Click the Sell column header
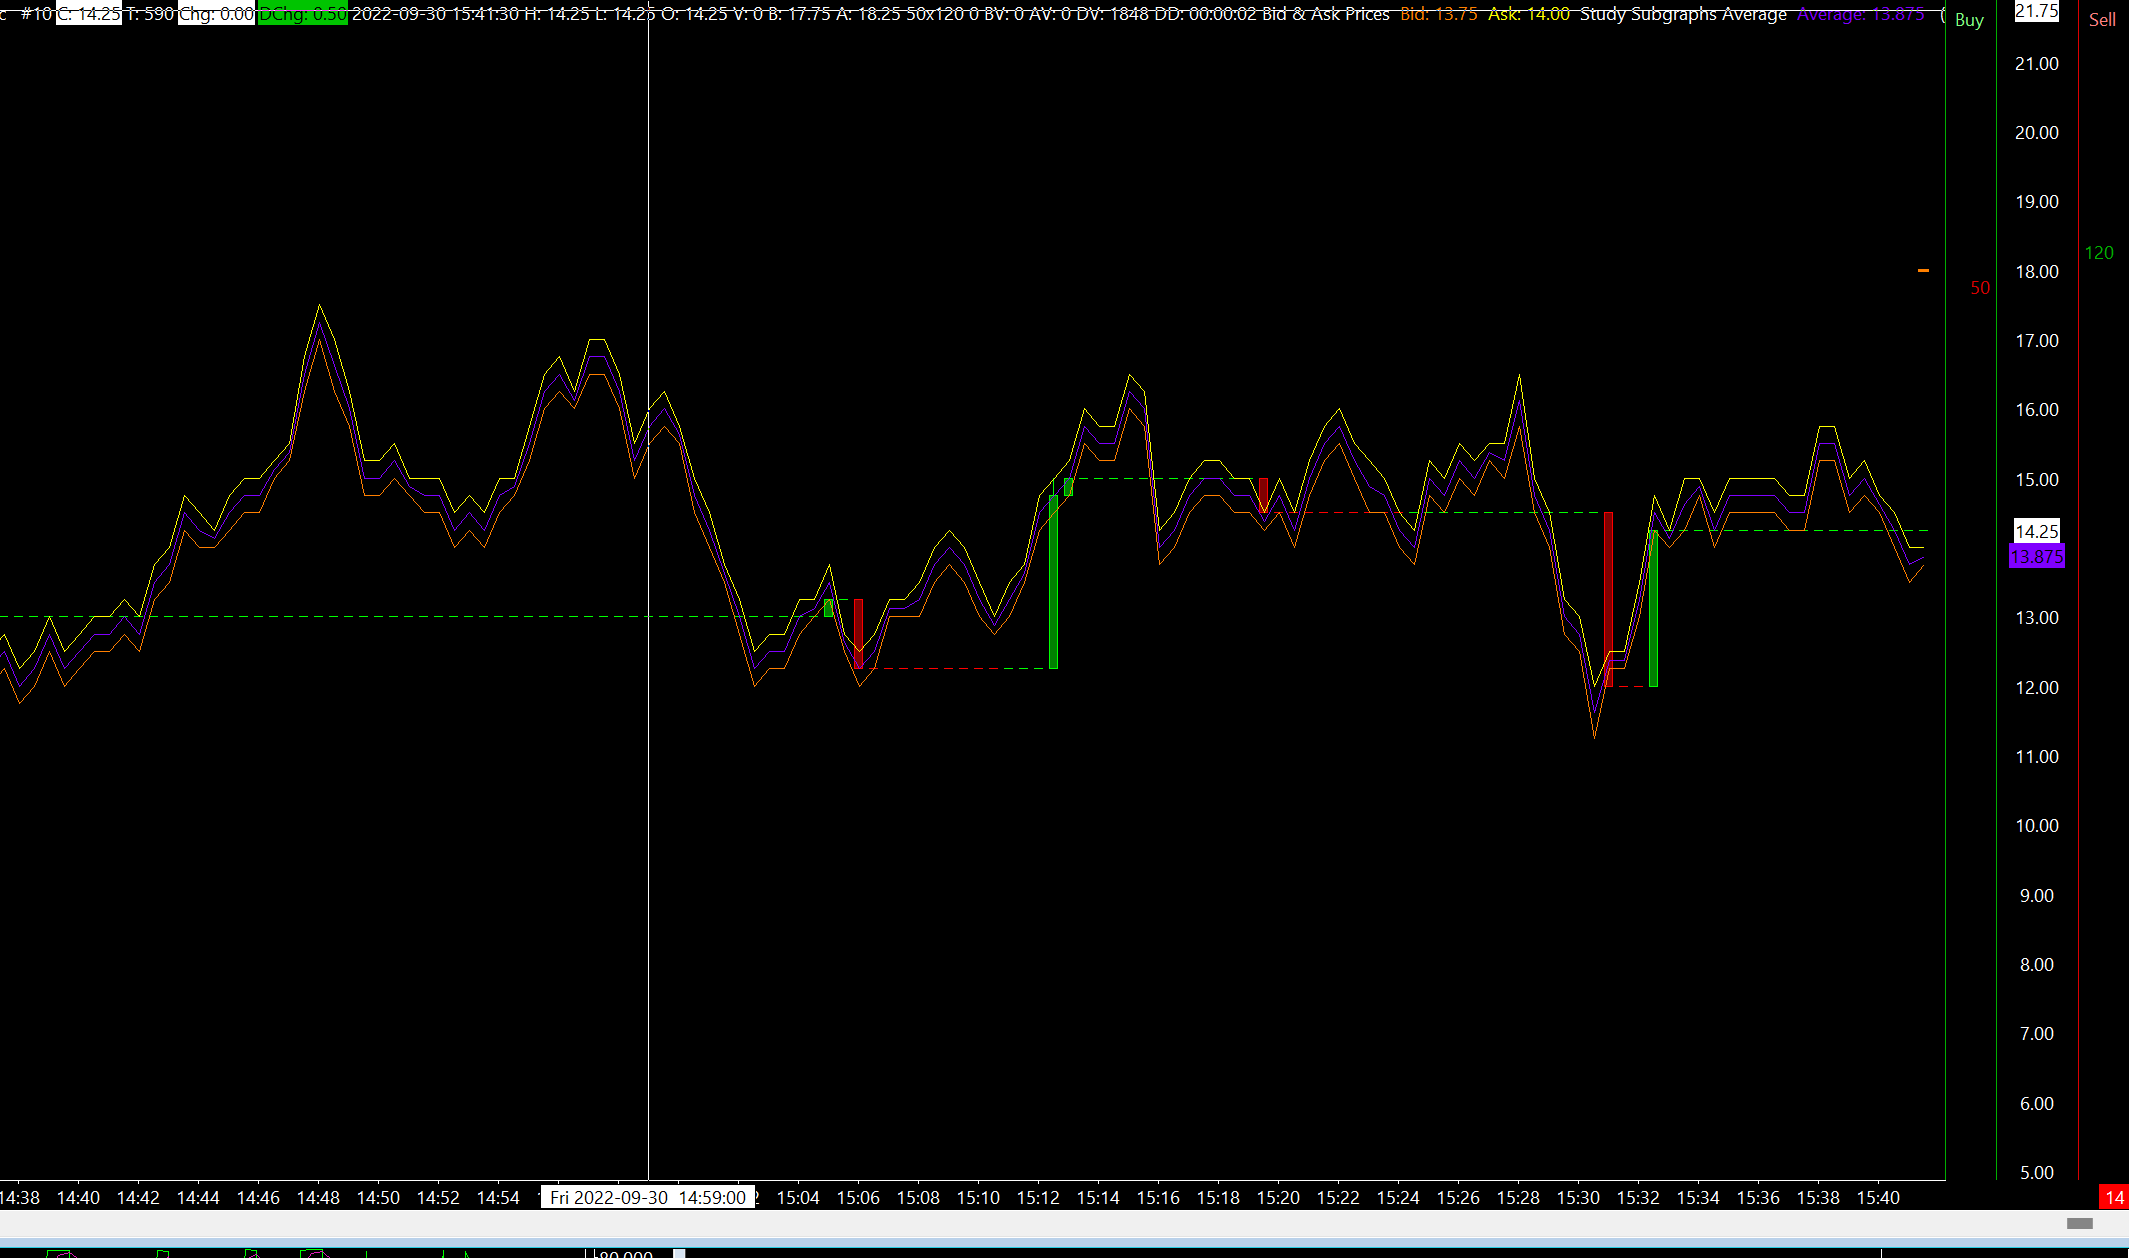The width and height of the screenshot is (2129, 1258). pyautogui.click(x=2102, y=20)
